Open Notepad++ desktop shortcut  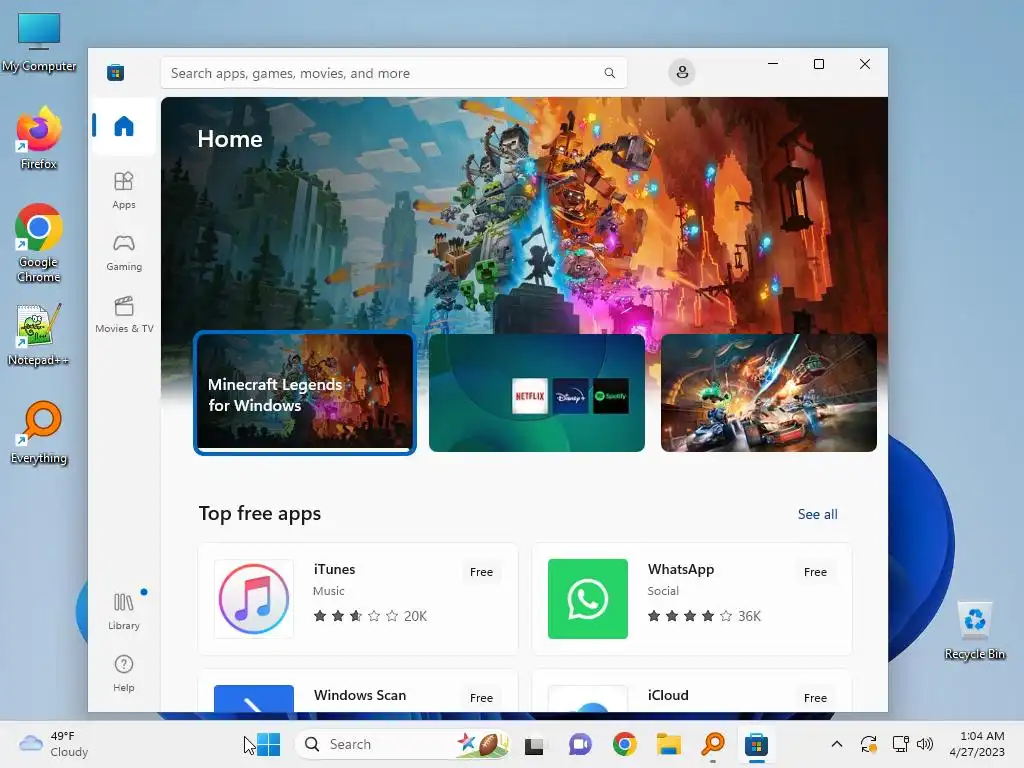pos(39,335)
